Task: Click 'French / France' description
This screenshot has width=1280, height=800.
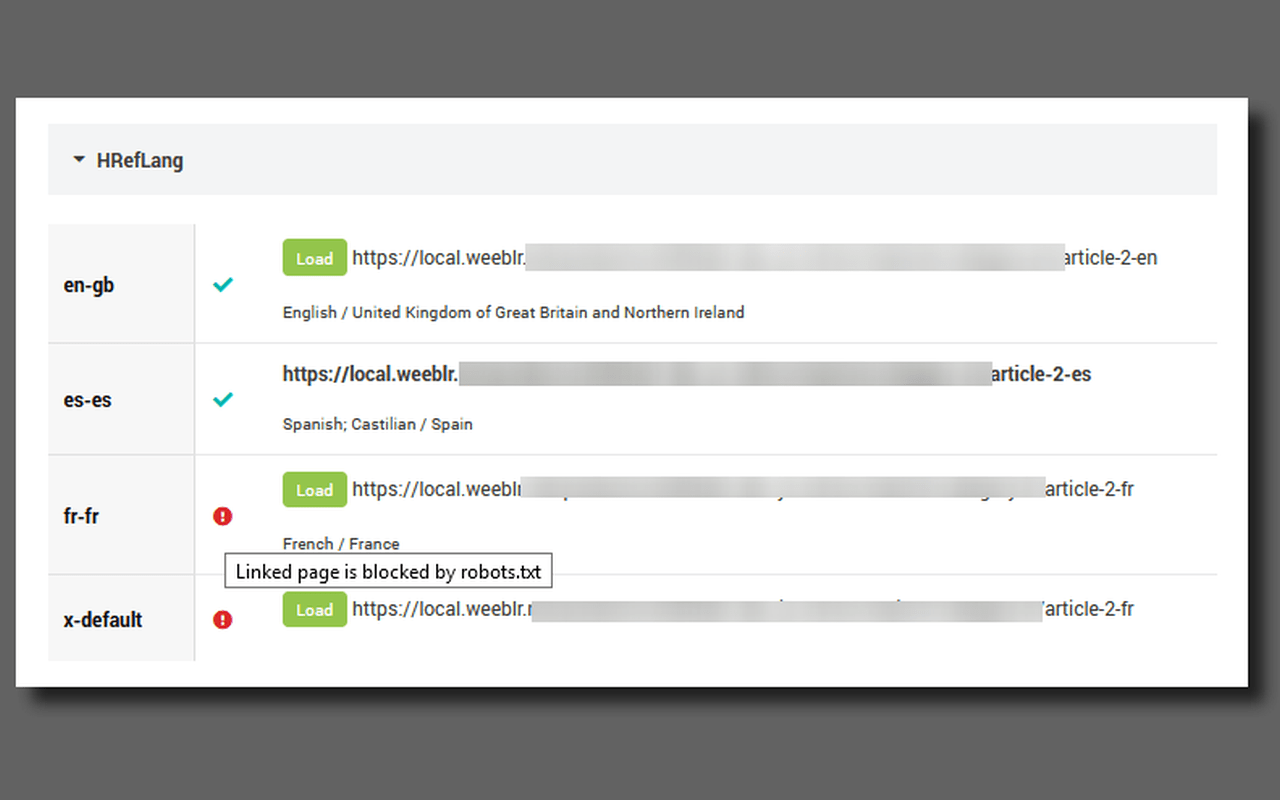Action: [x=341, y=544]
